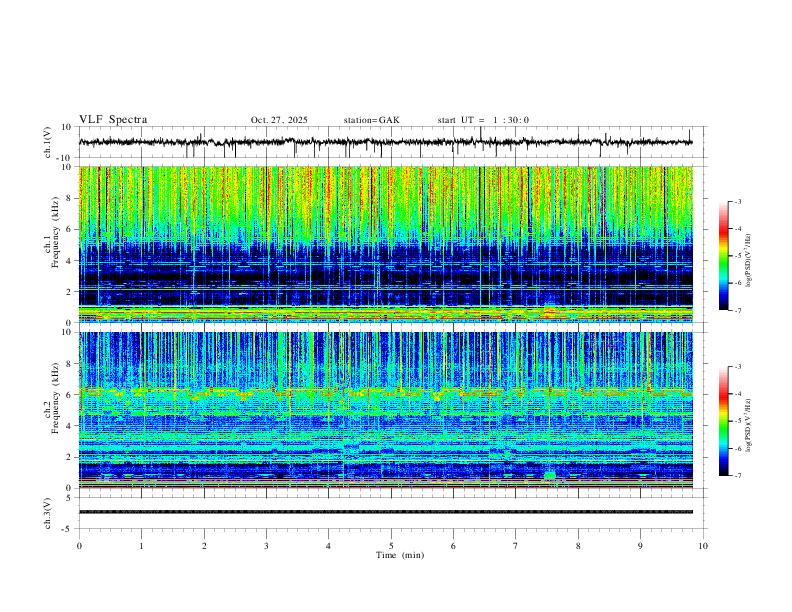
Task: Click the time axis tick label "3"
Action: point(267,546)
